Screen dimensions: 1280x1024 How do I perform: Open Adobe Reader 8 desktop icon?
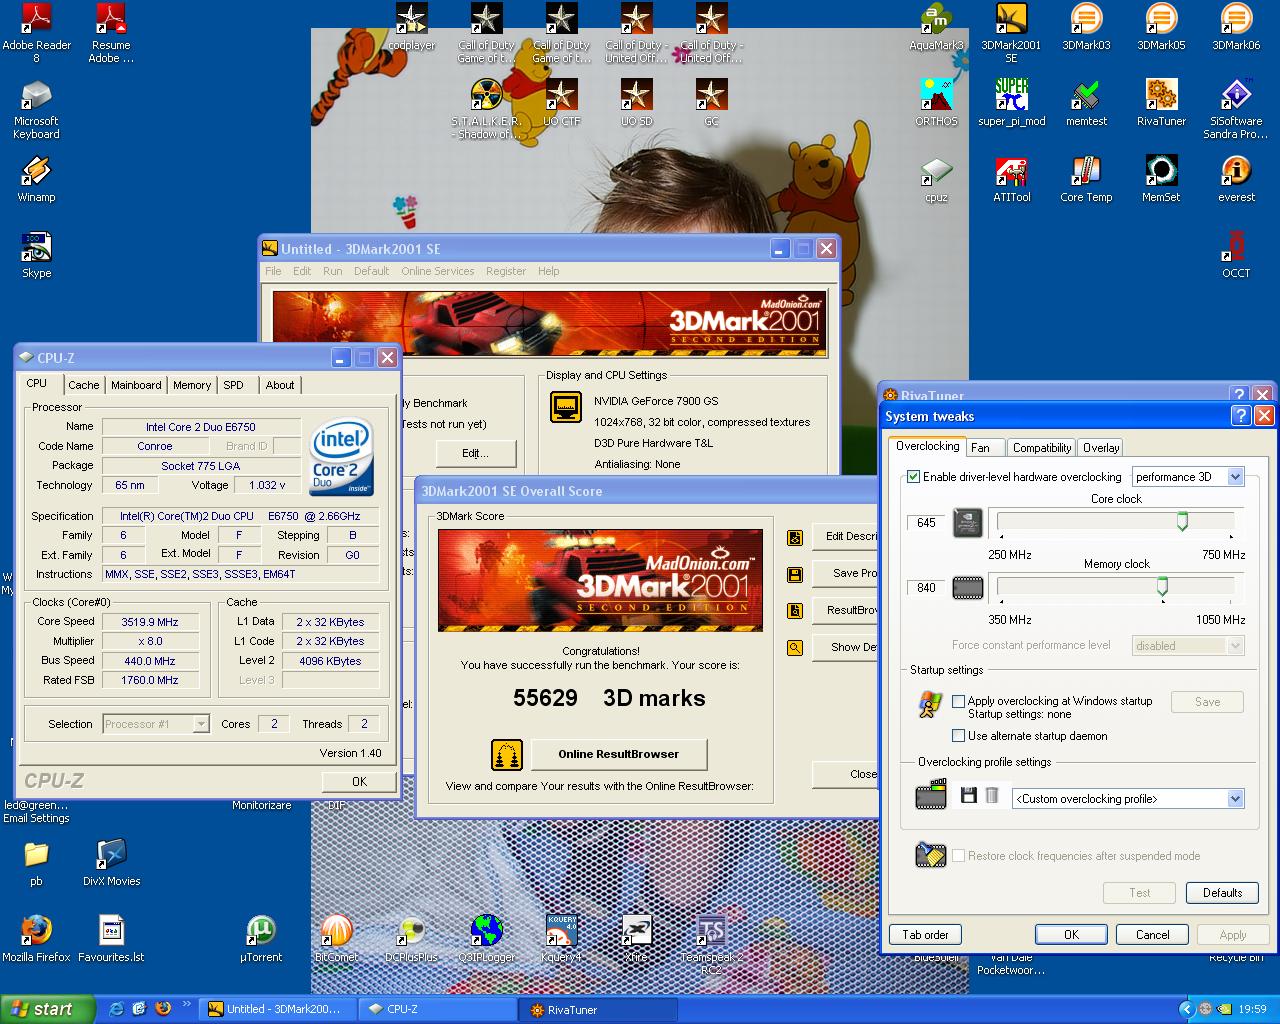point(36,33)
